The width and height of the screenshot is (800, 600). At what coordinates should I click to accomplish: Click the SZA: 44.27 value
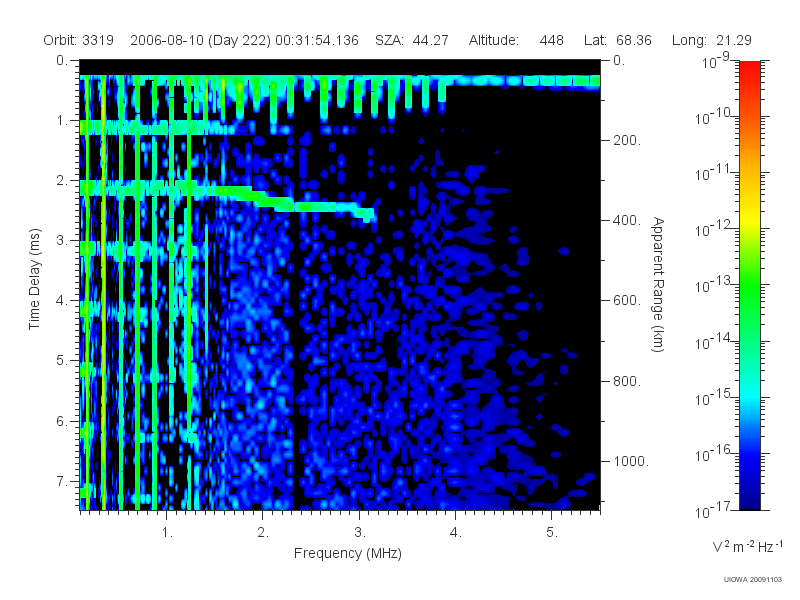(412, 40)
